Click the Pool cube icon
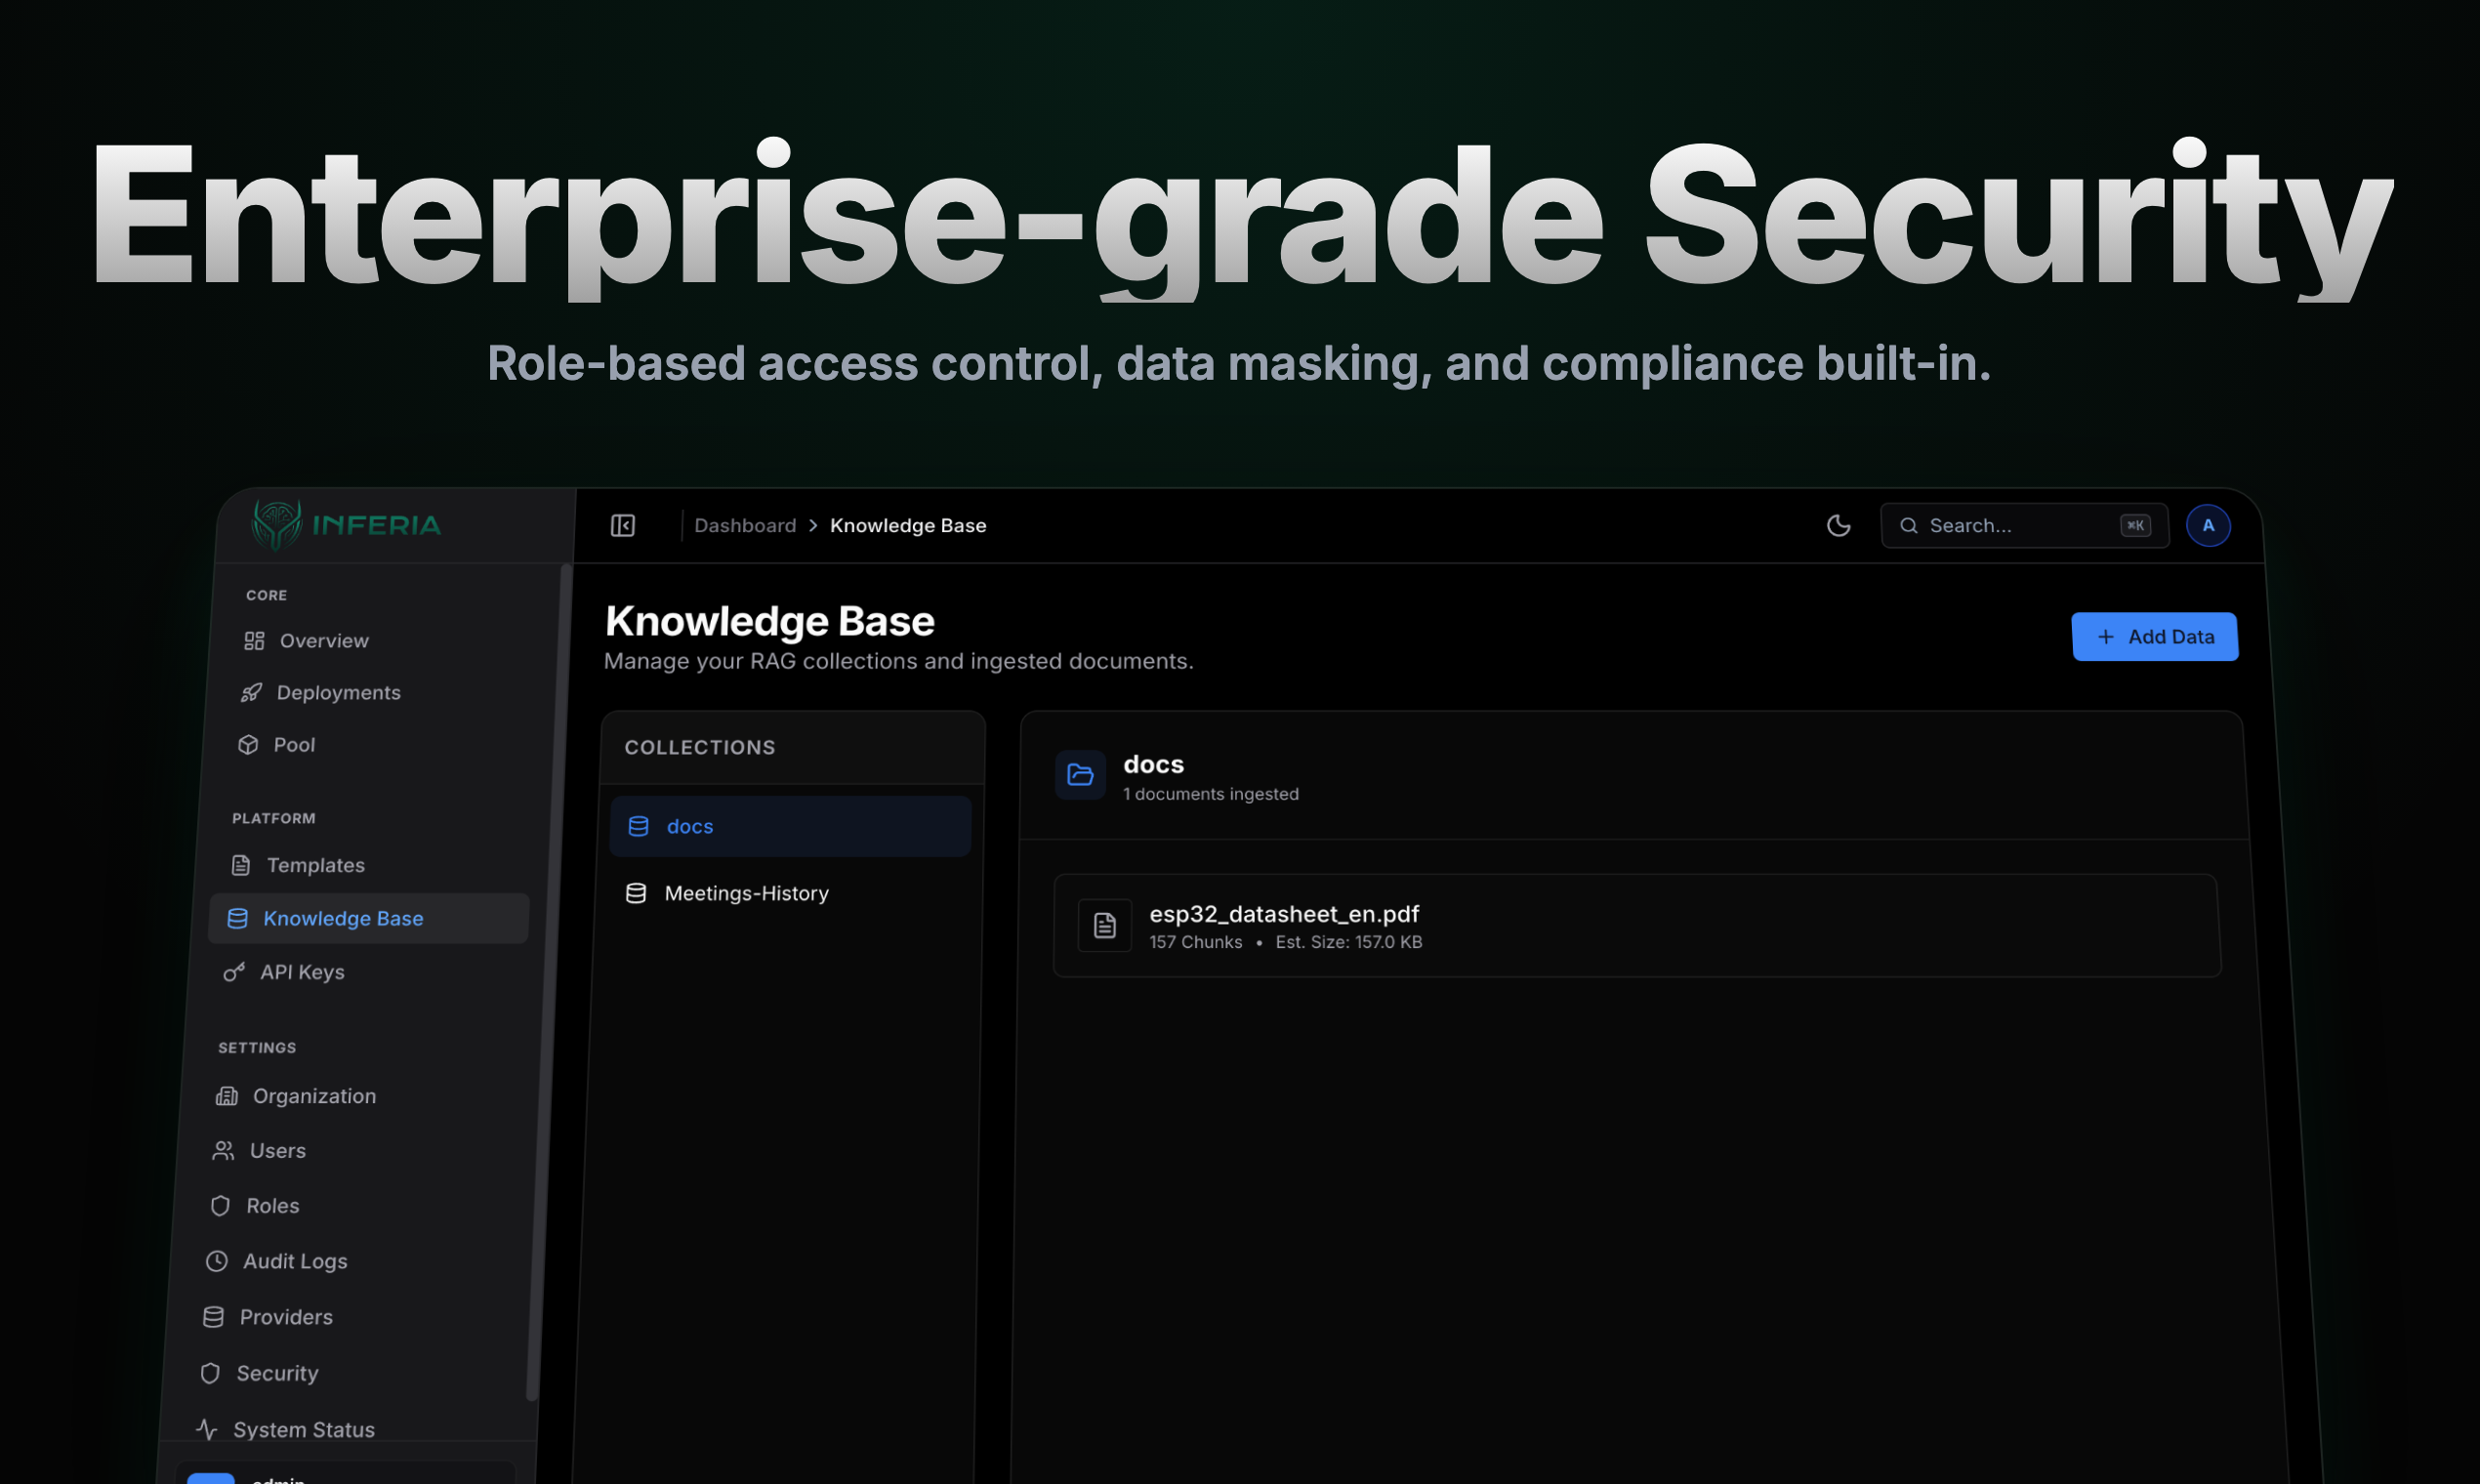Image resolution: width=2480 pixels, height=1484 pixels. tap(248, 744)
